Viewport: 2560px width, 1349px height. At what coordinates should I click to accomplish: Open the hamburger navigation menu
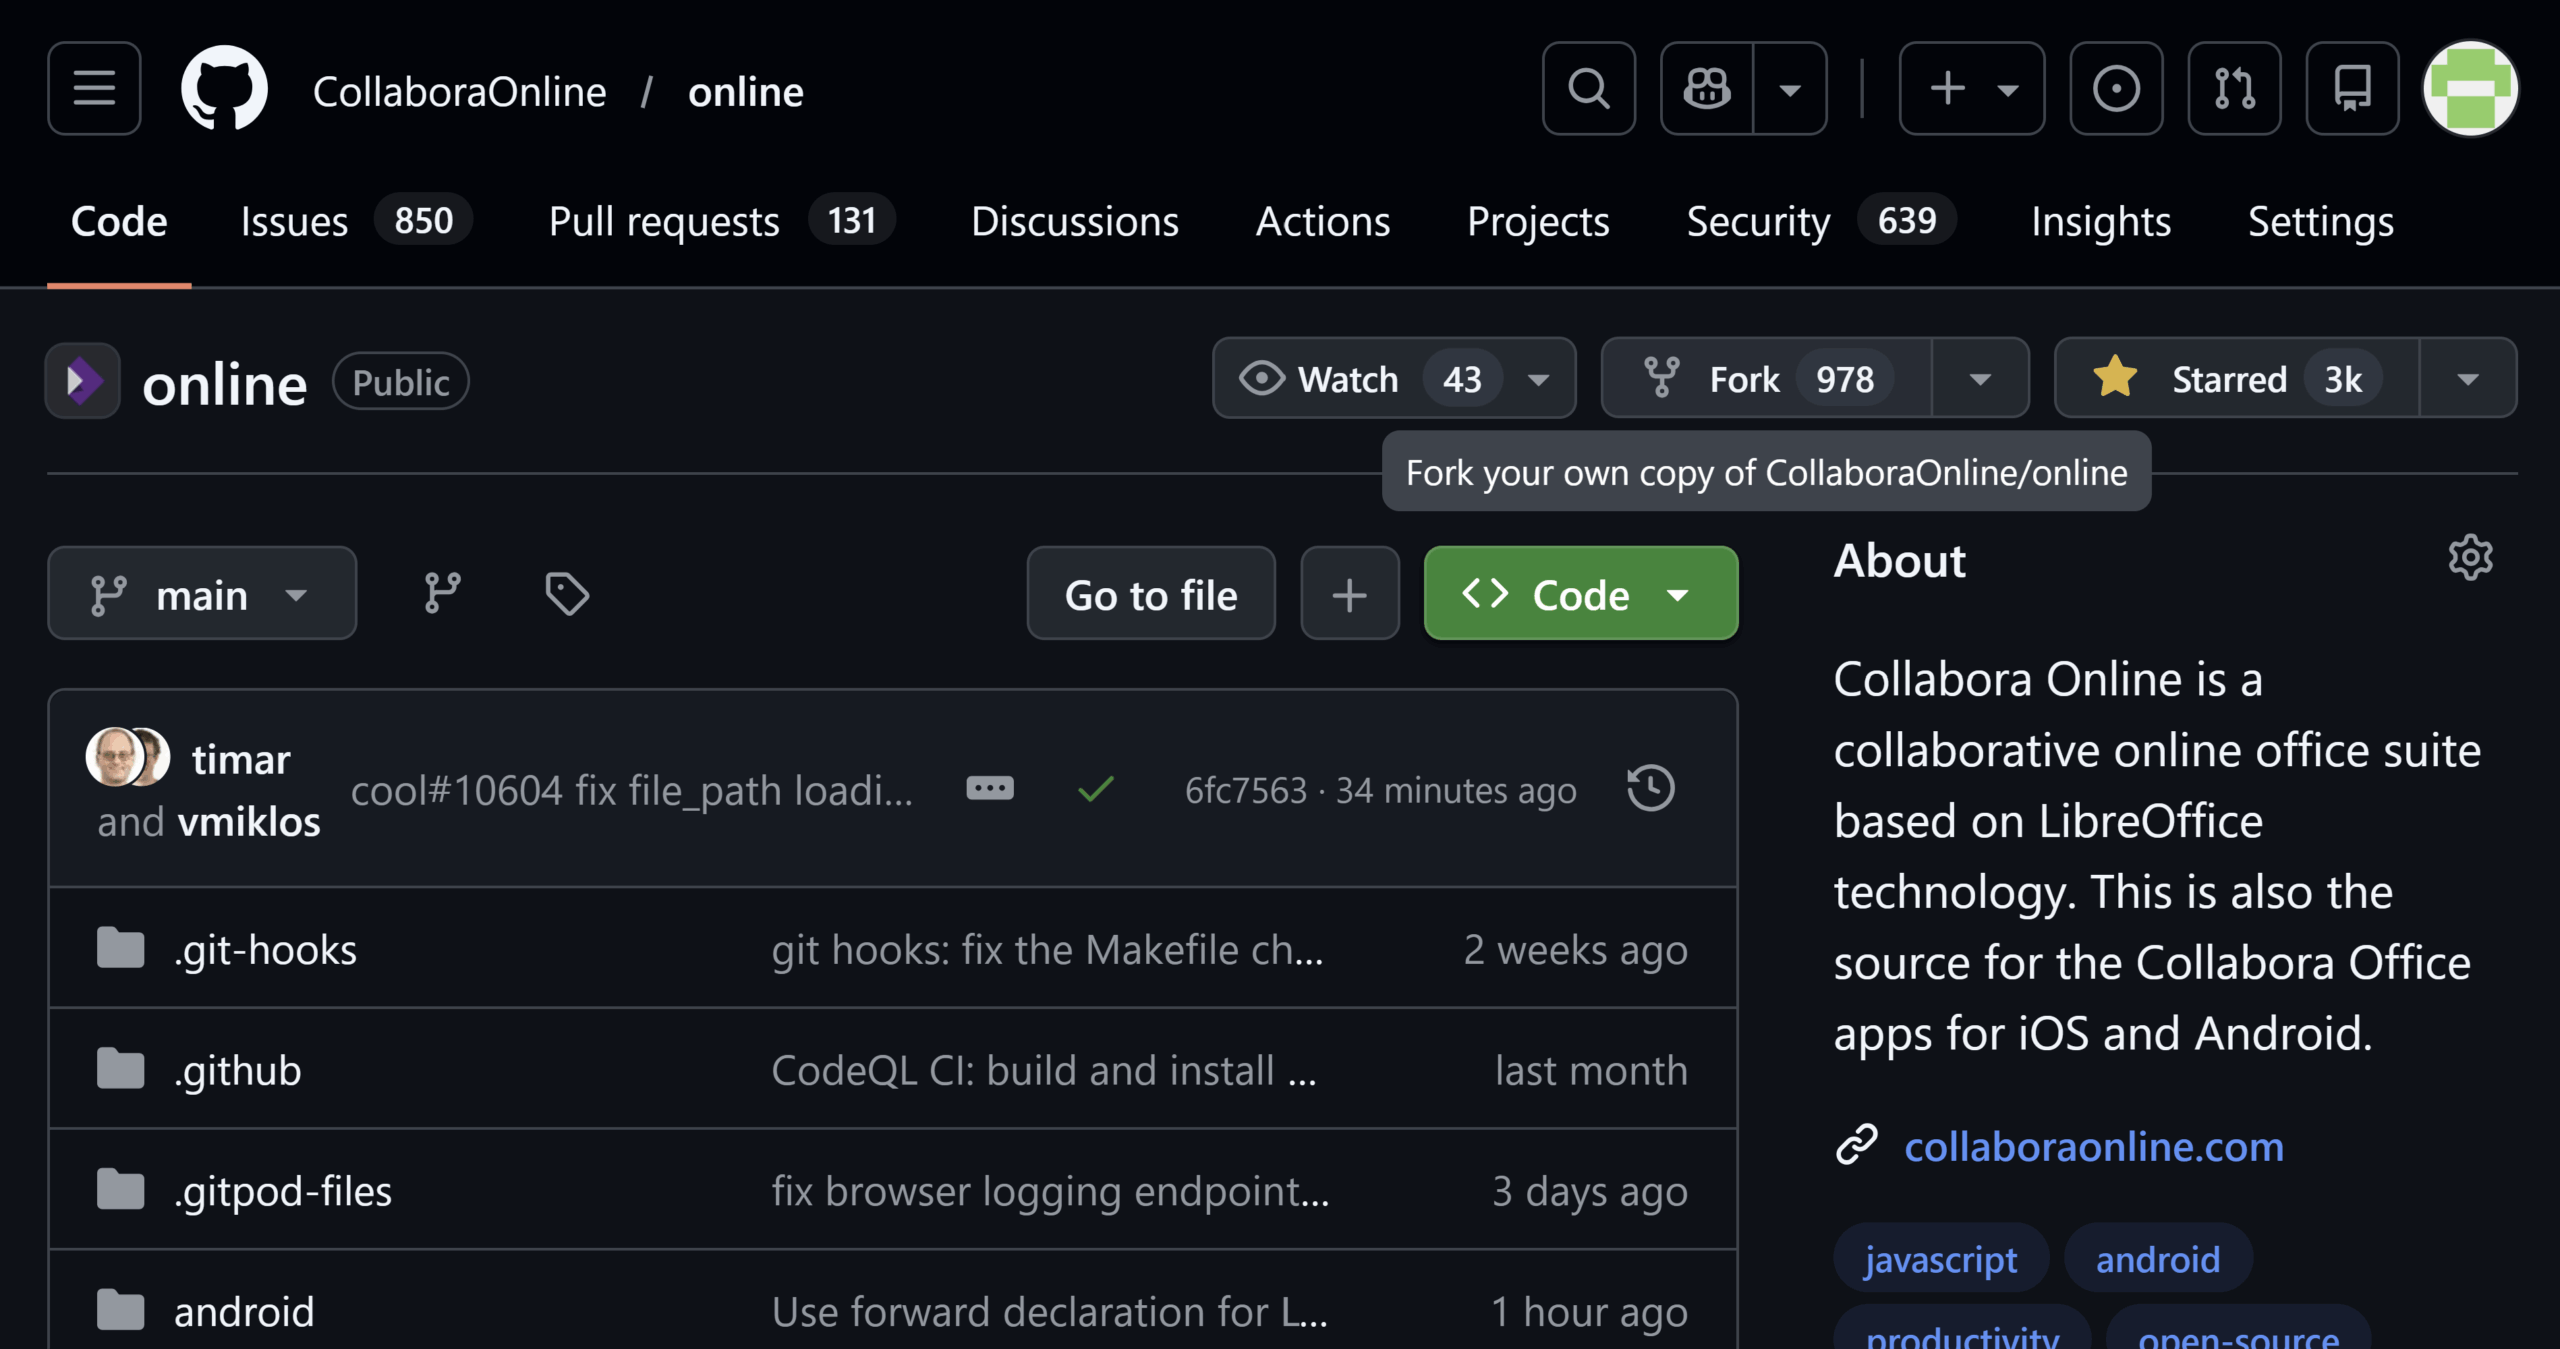click(94, 88)
